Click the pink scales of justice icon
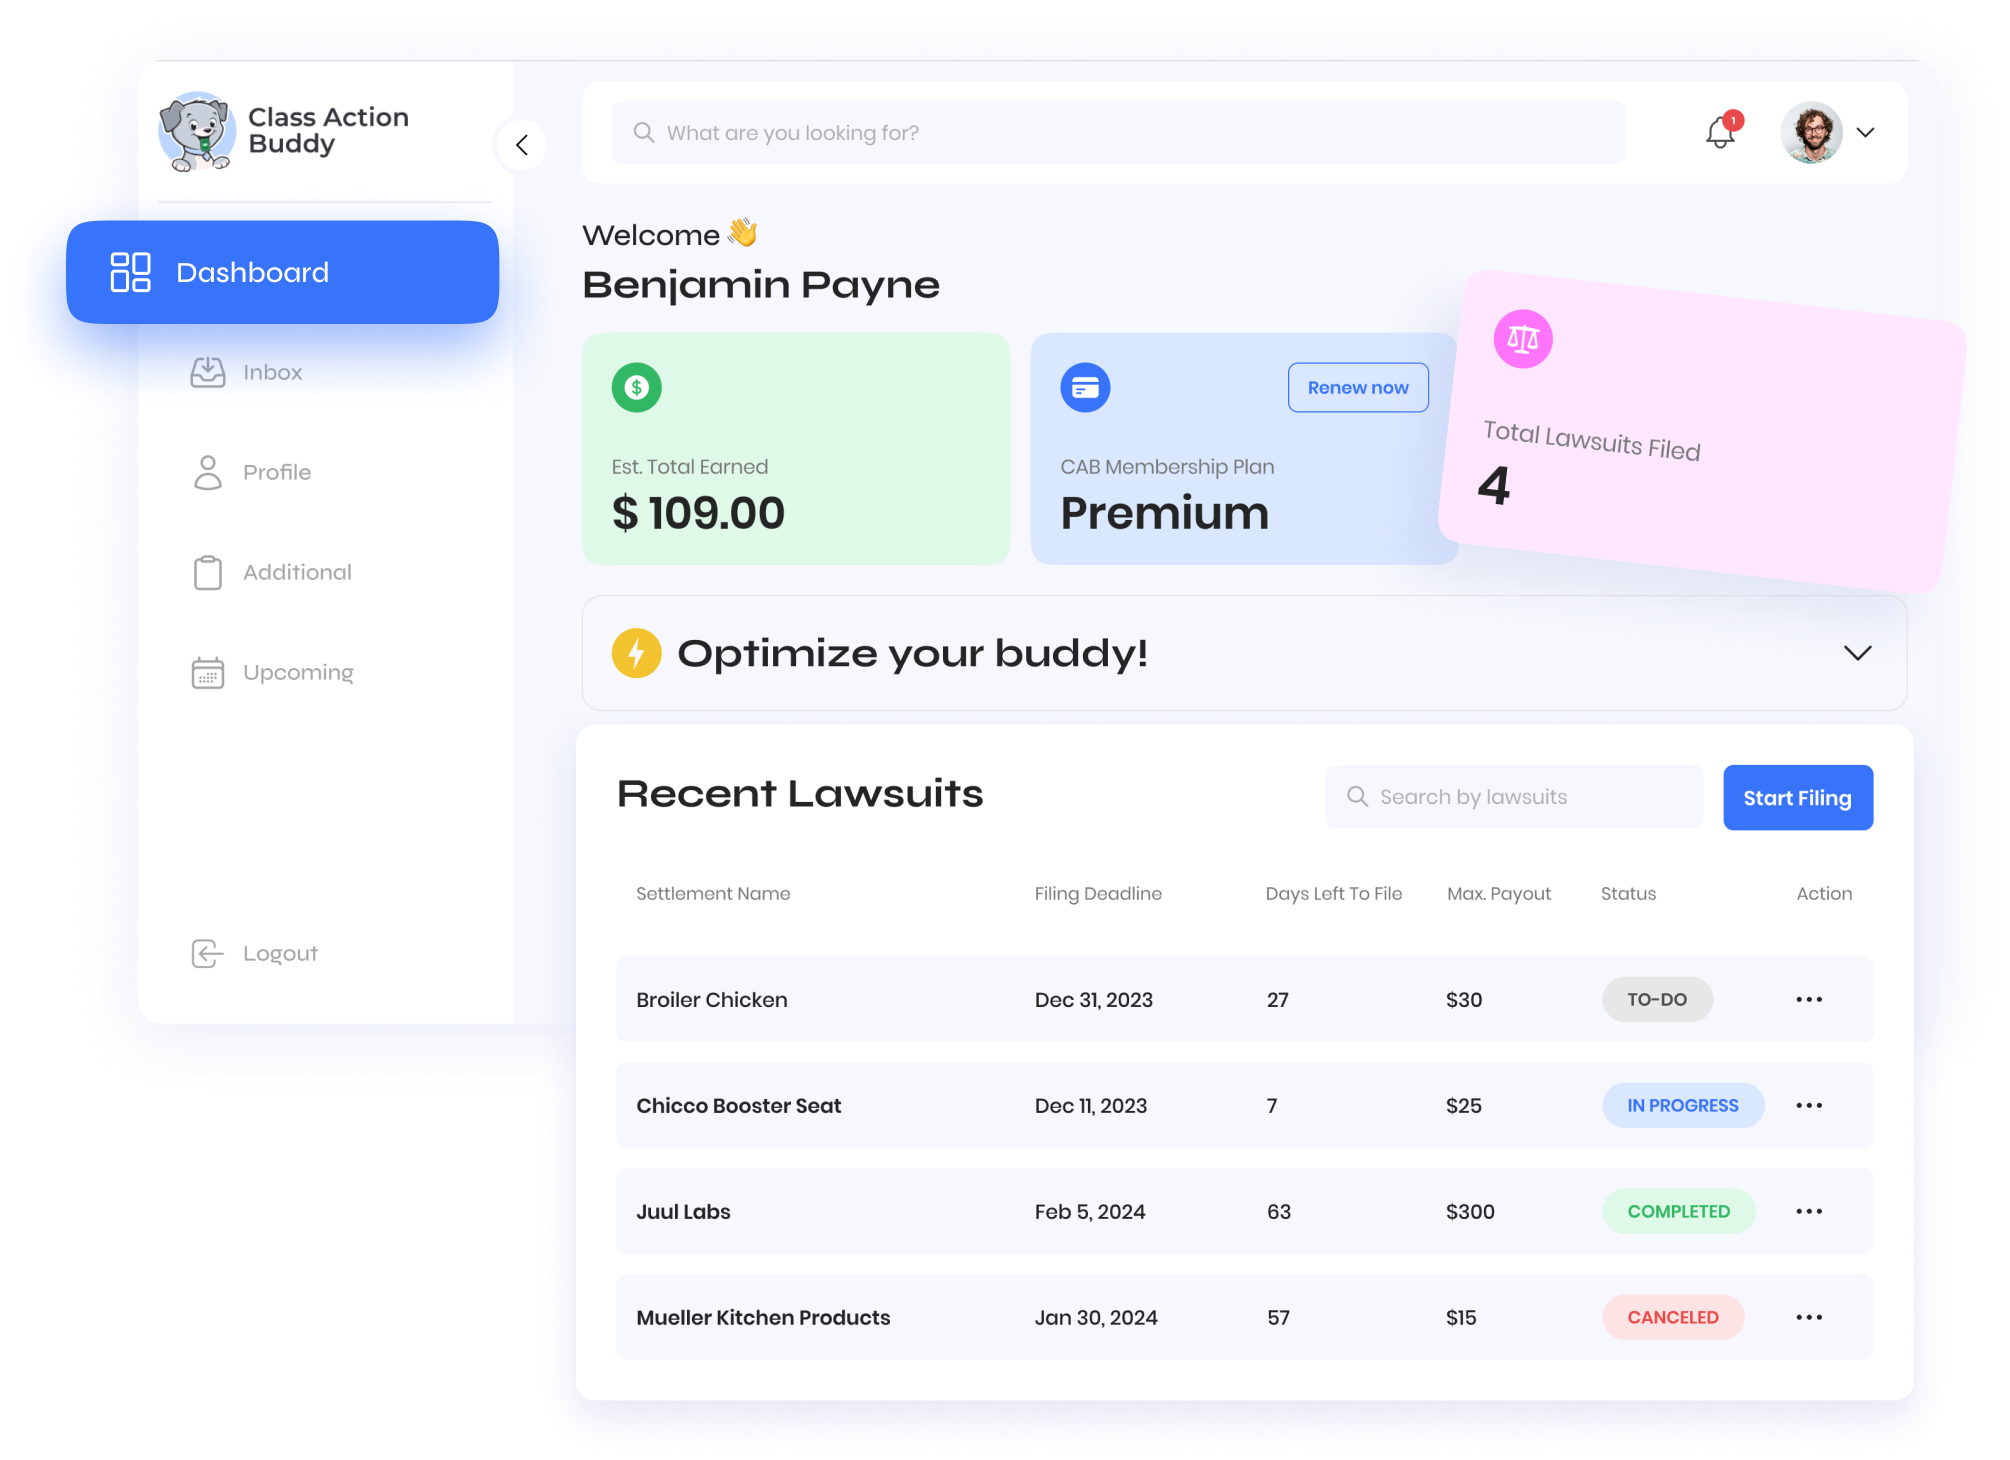Image resolution: width=2010 pixels, height=1460 pixels. coord(1522,339)
